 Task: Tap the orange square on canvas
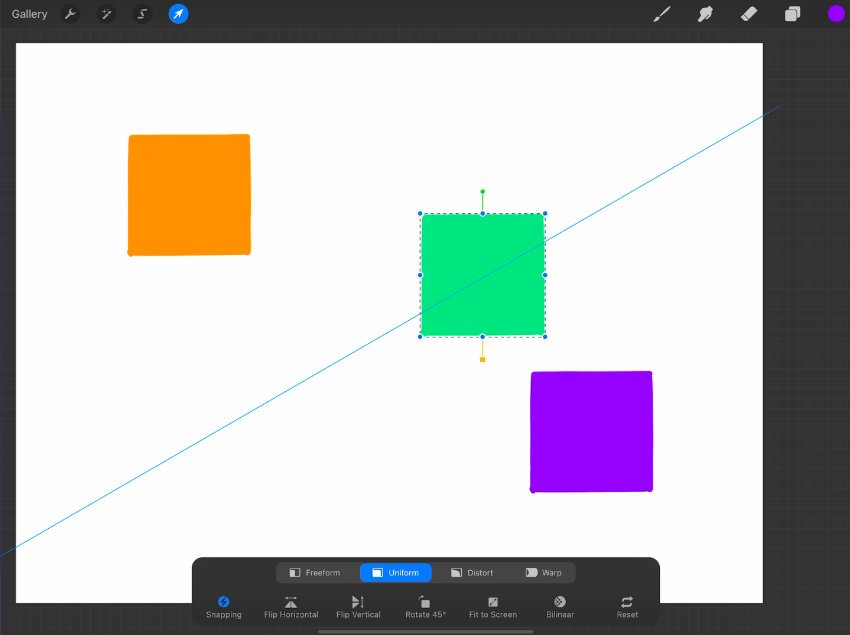189,195
